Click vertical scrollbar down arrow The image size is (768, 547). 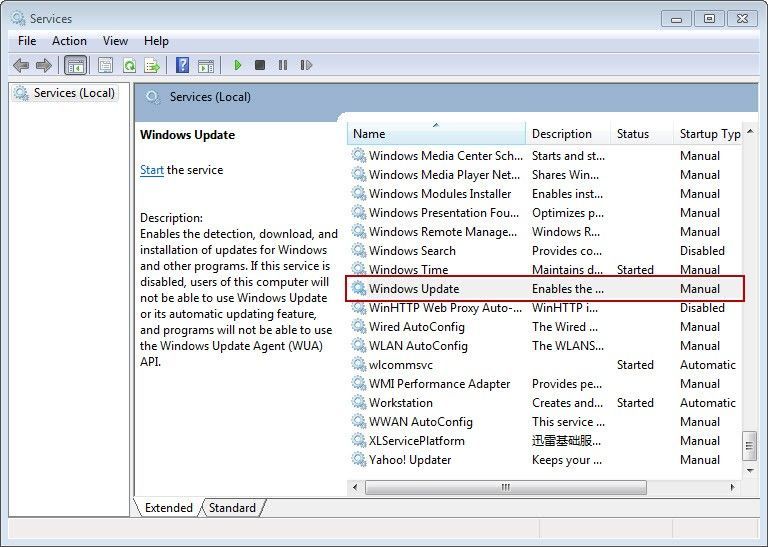(x=750, y=471)
